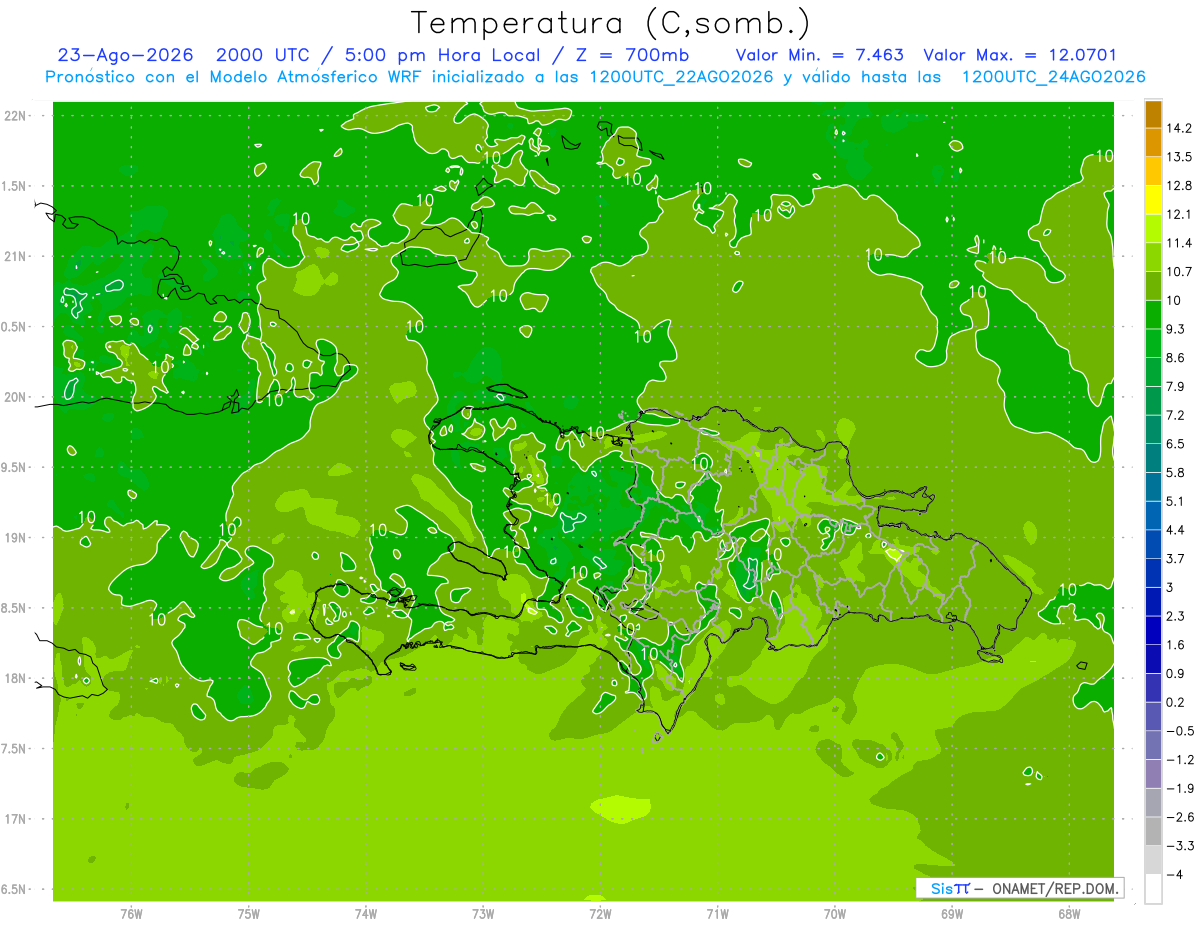Click the "76W" longitude axis label
The image size is (1200, 927).
(x=131, y=914)
